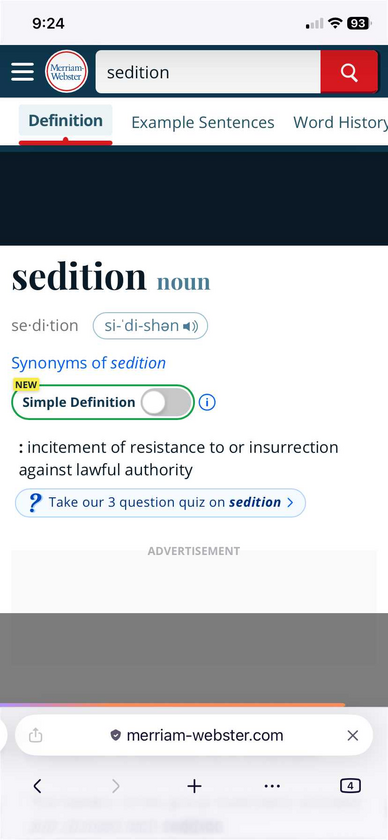The image size is (388, 840).
Task: Click the search field containing sedition
Action: [x=208, y=72]
